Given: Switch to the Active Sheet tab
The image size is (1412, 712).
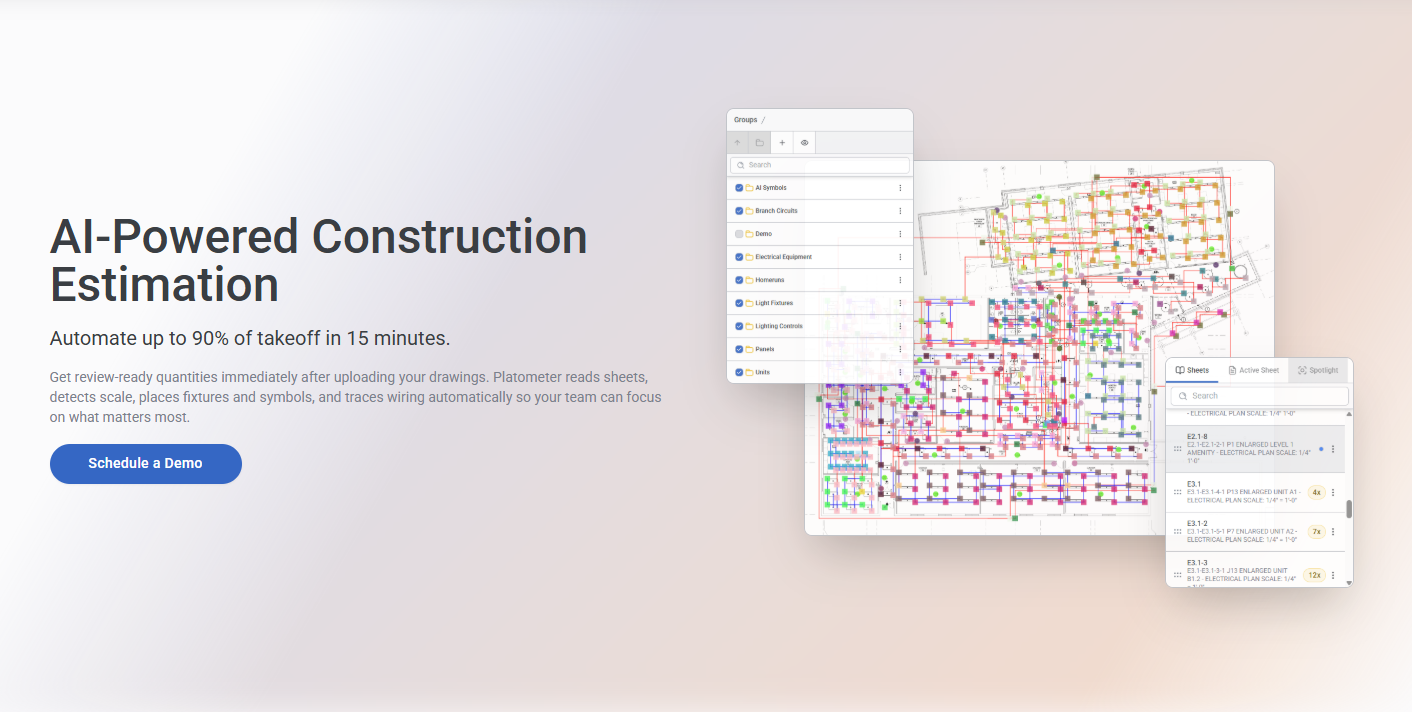Looking at the screenshot, I should point(1254,370).
